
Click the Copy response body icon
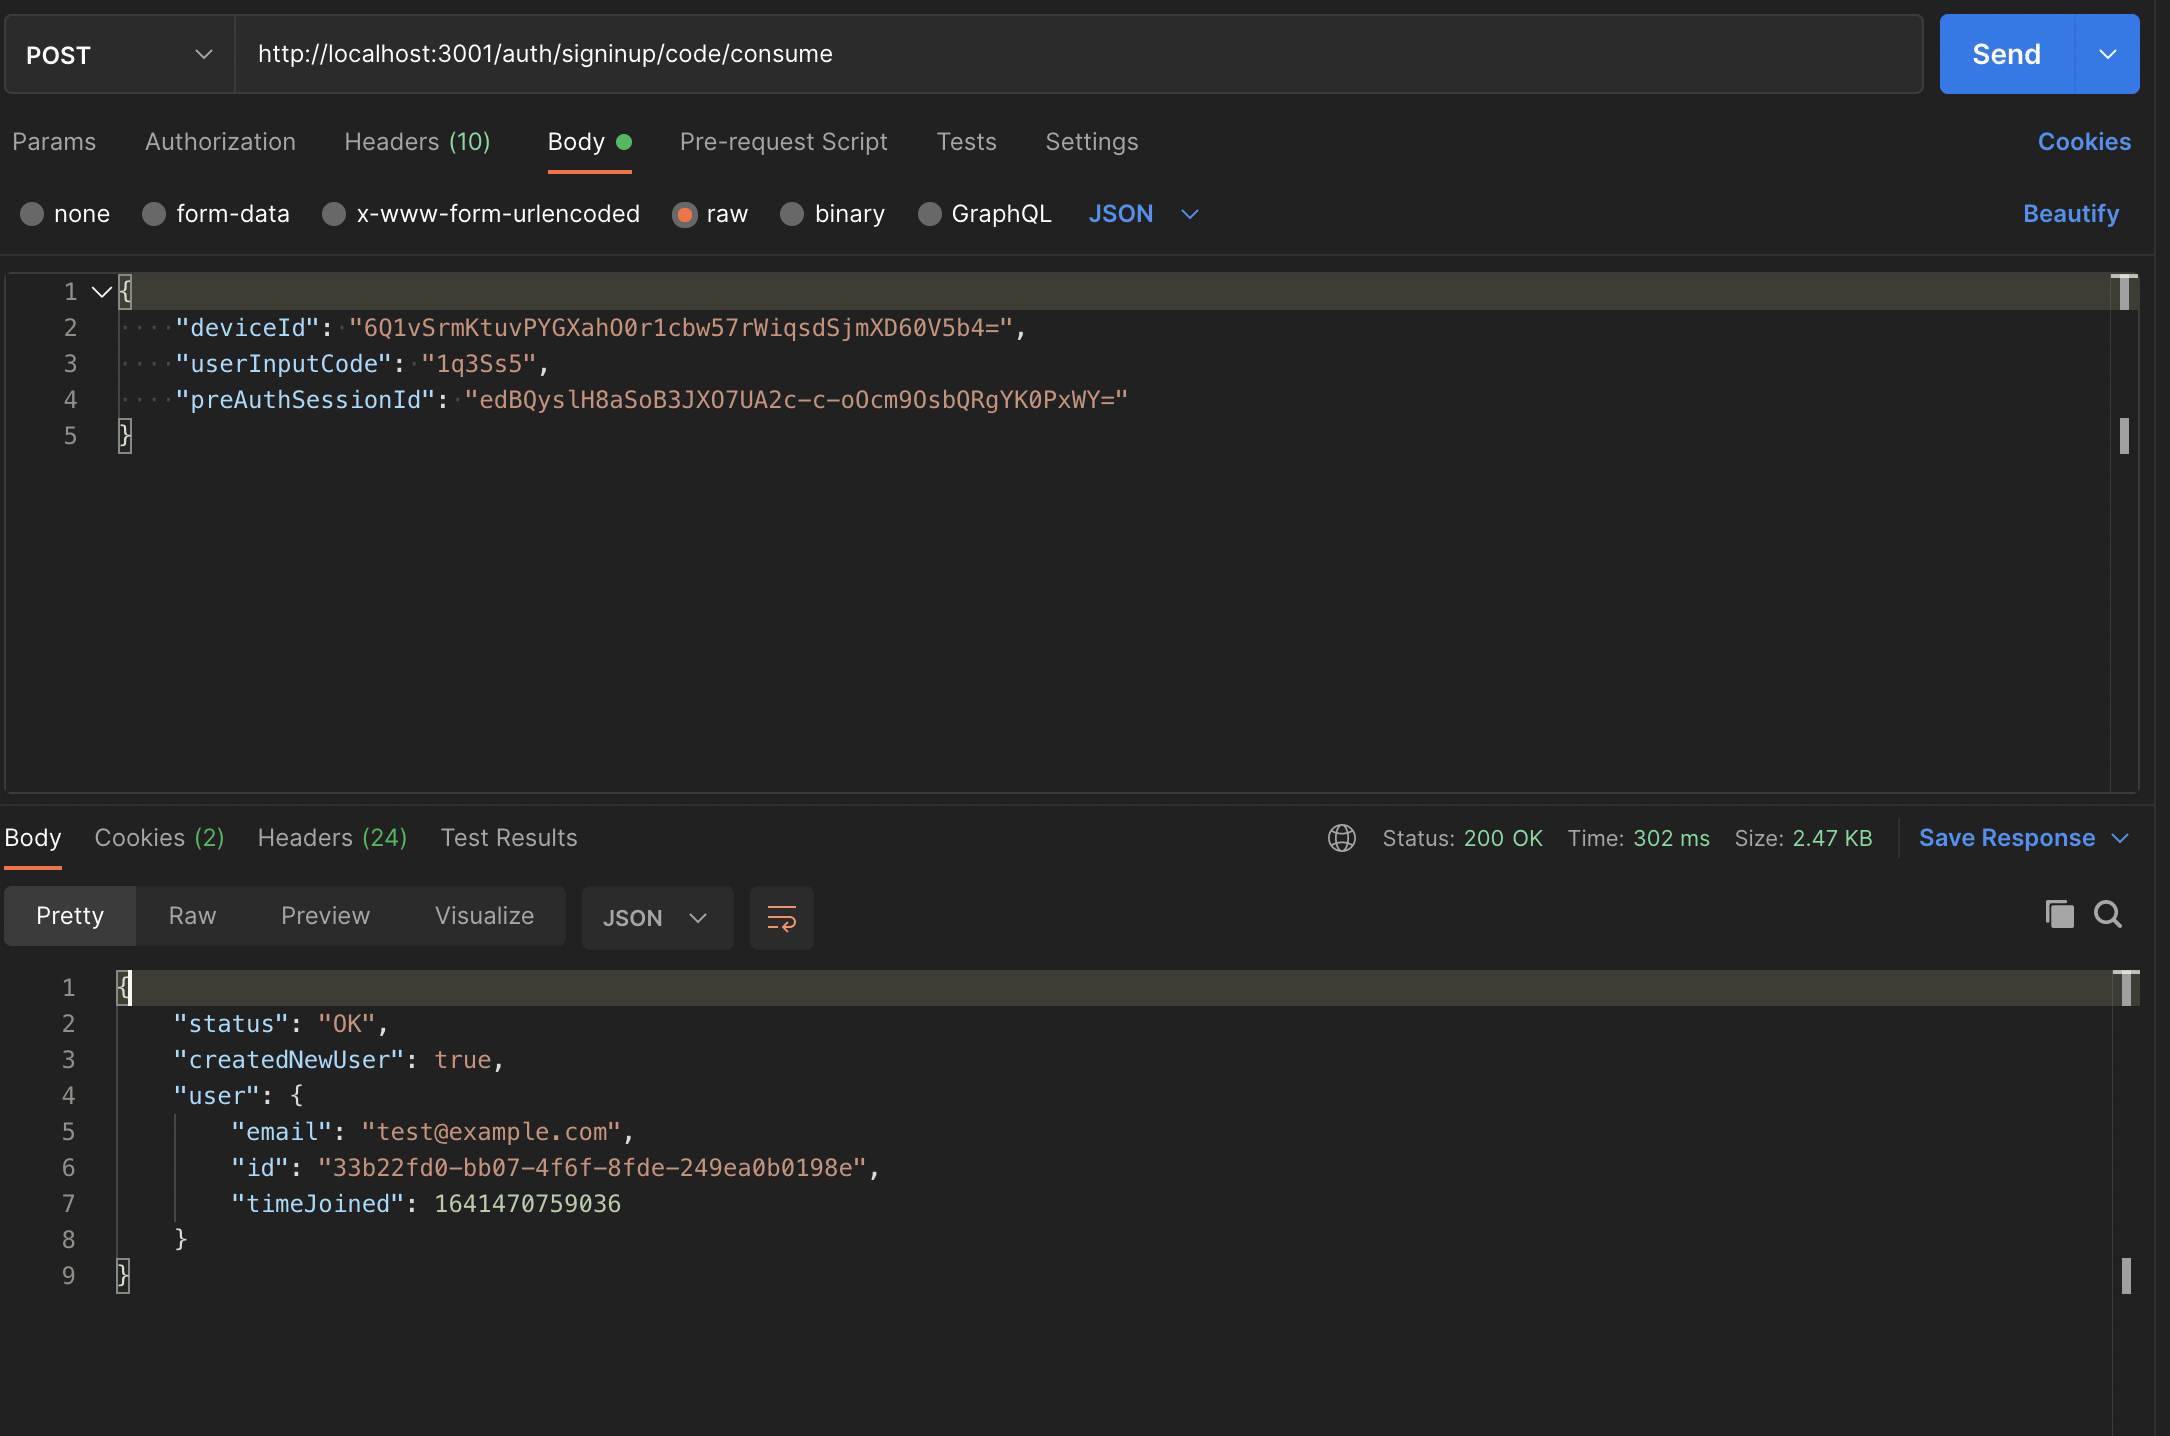(2059, 914)
